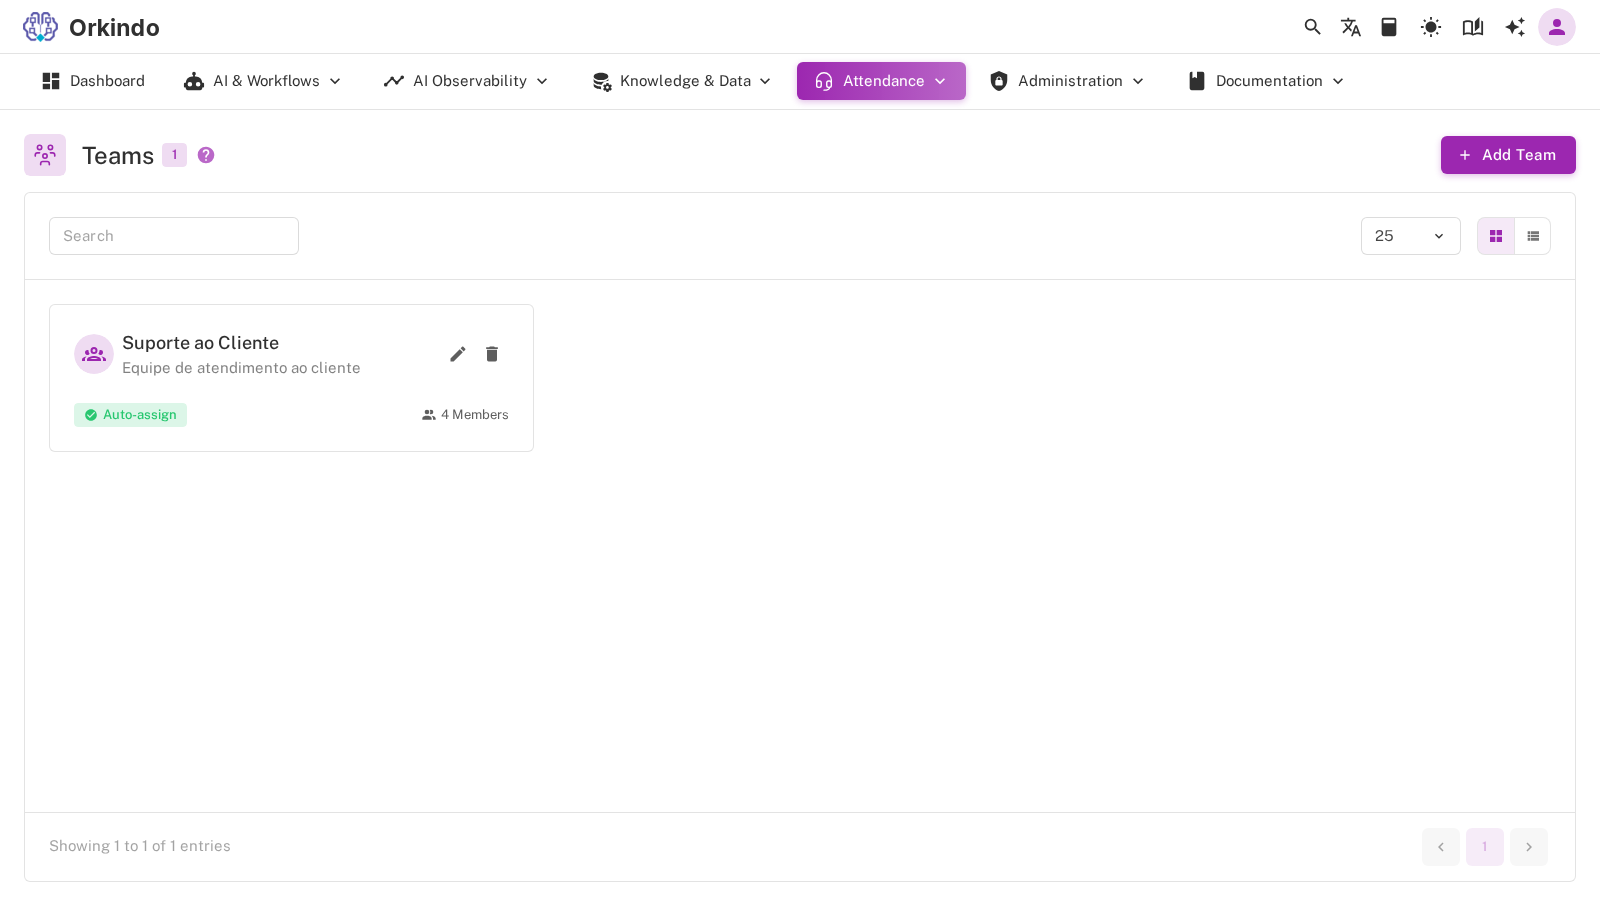This screenshot has height=900, width=1600.
Task: Expand the AI Observability menu
Action: (466, 81)
